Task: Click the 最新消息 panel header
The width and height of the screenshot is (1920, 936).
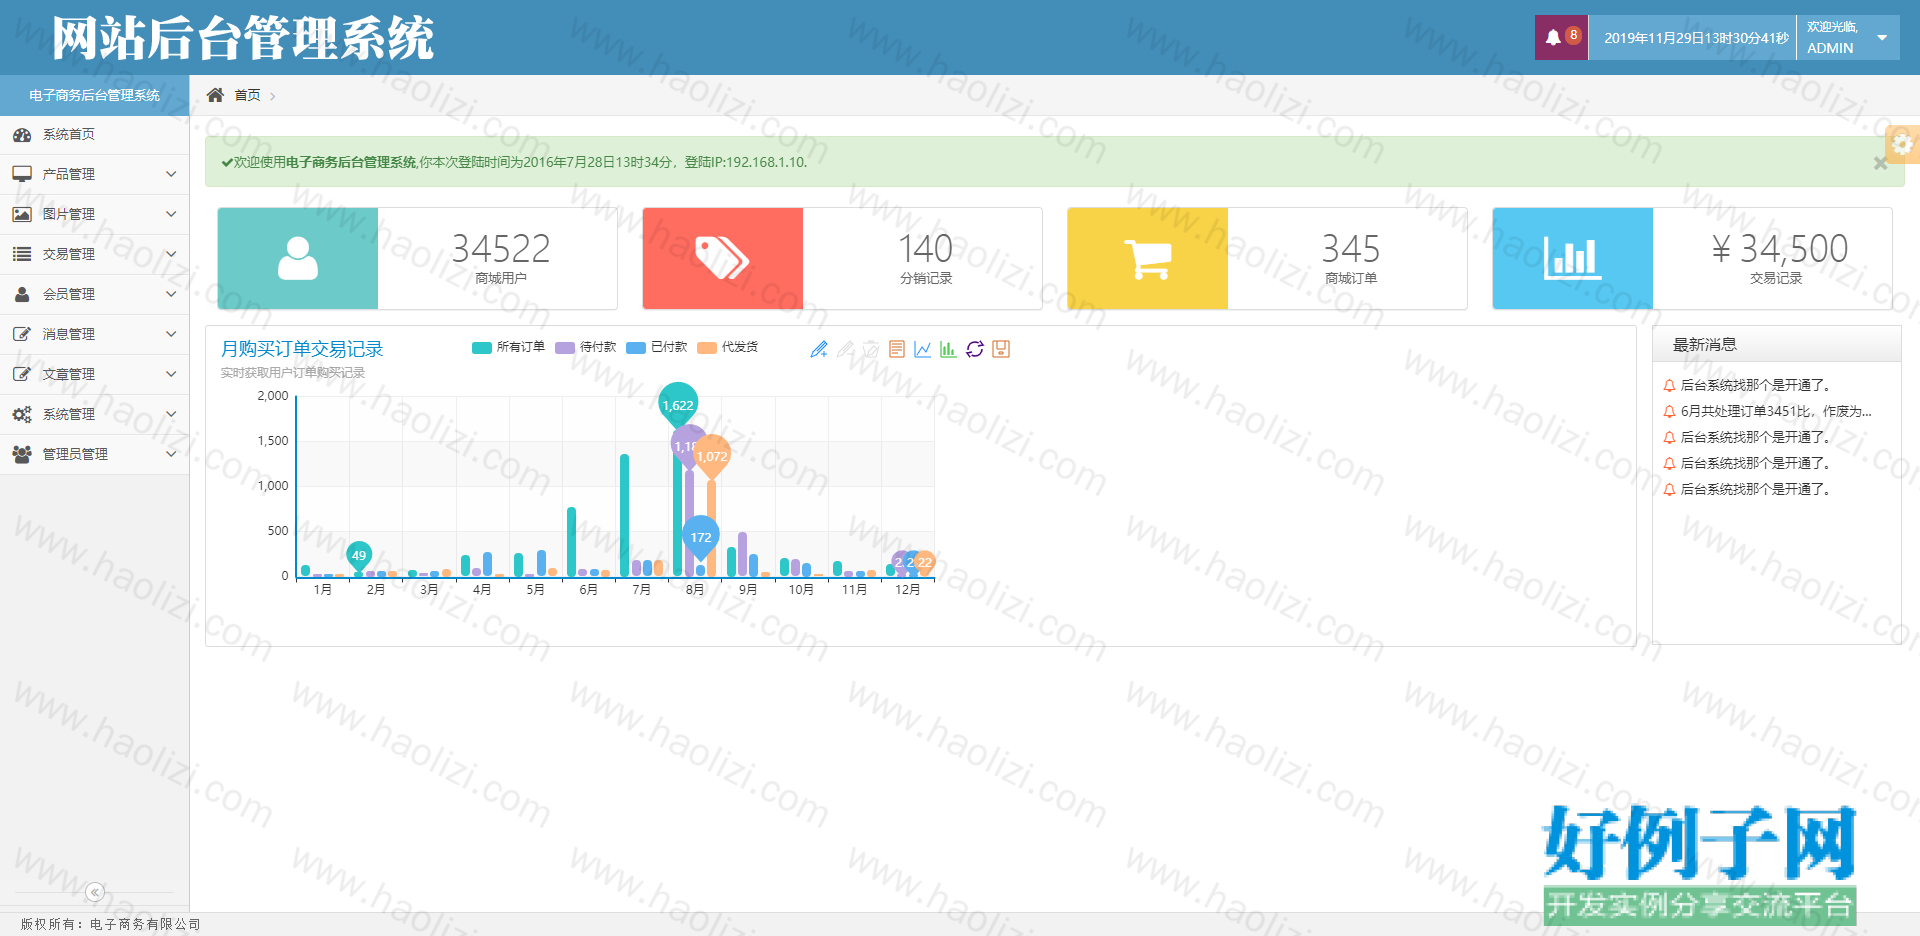Action: pos(1777,344)
